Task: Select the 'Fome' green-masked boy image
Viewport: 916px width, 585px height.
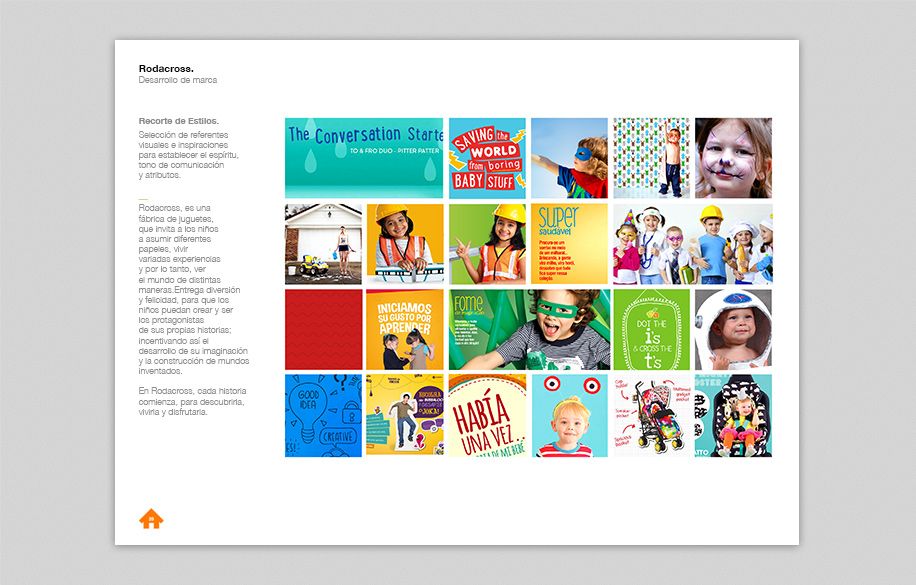Action: point(529,330)
